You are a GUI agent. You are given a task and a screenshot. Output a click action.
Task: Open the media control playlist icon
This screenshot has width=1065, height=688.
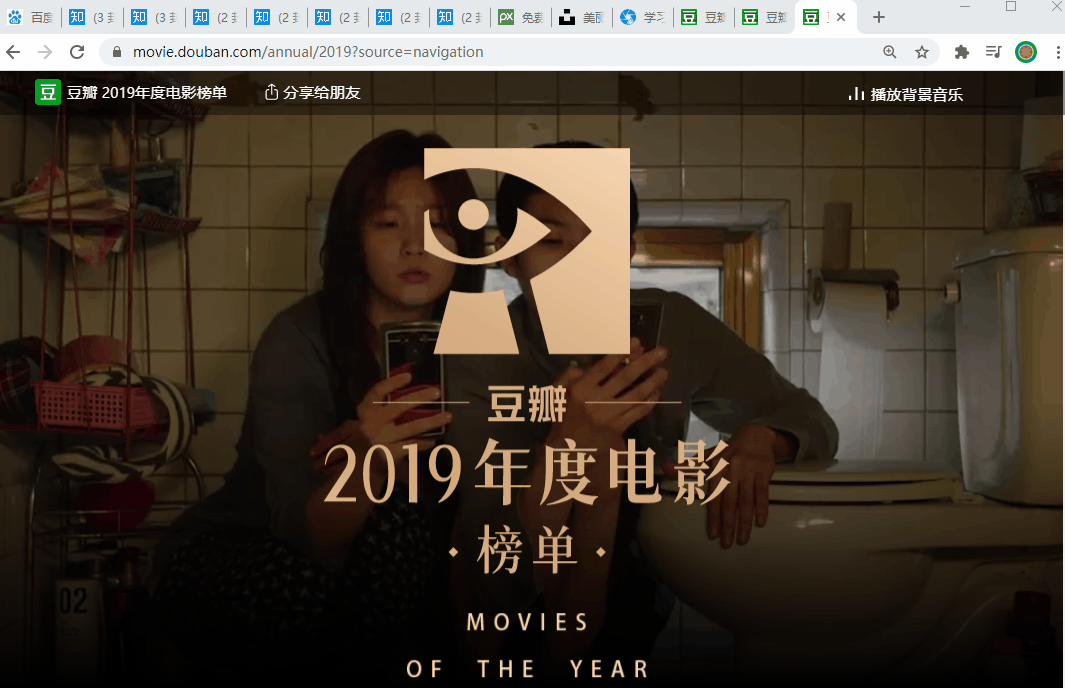994,52
